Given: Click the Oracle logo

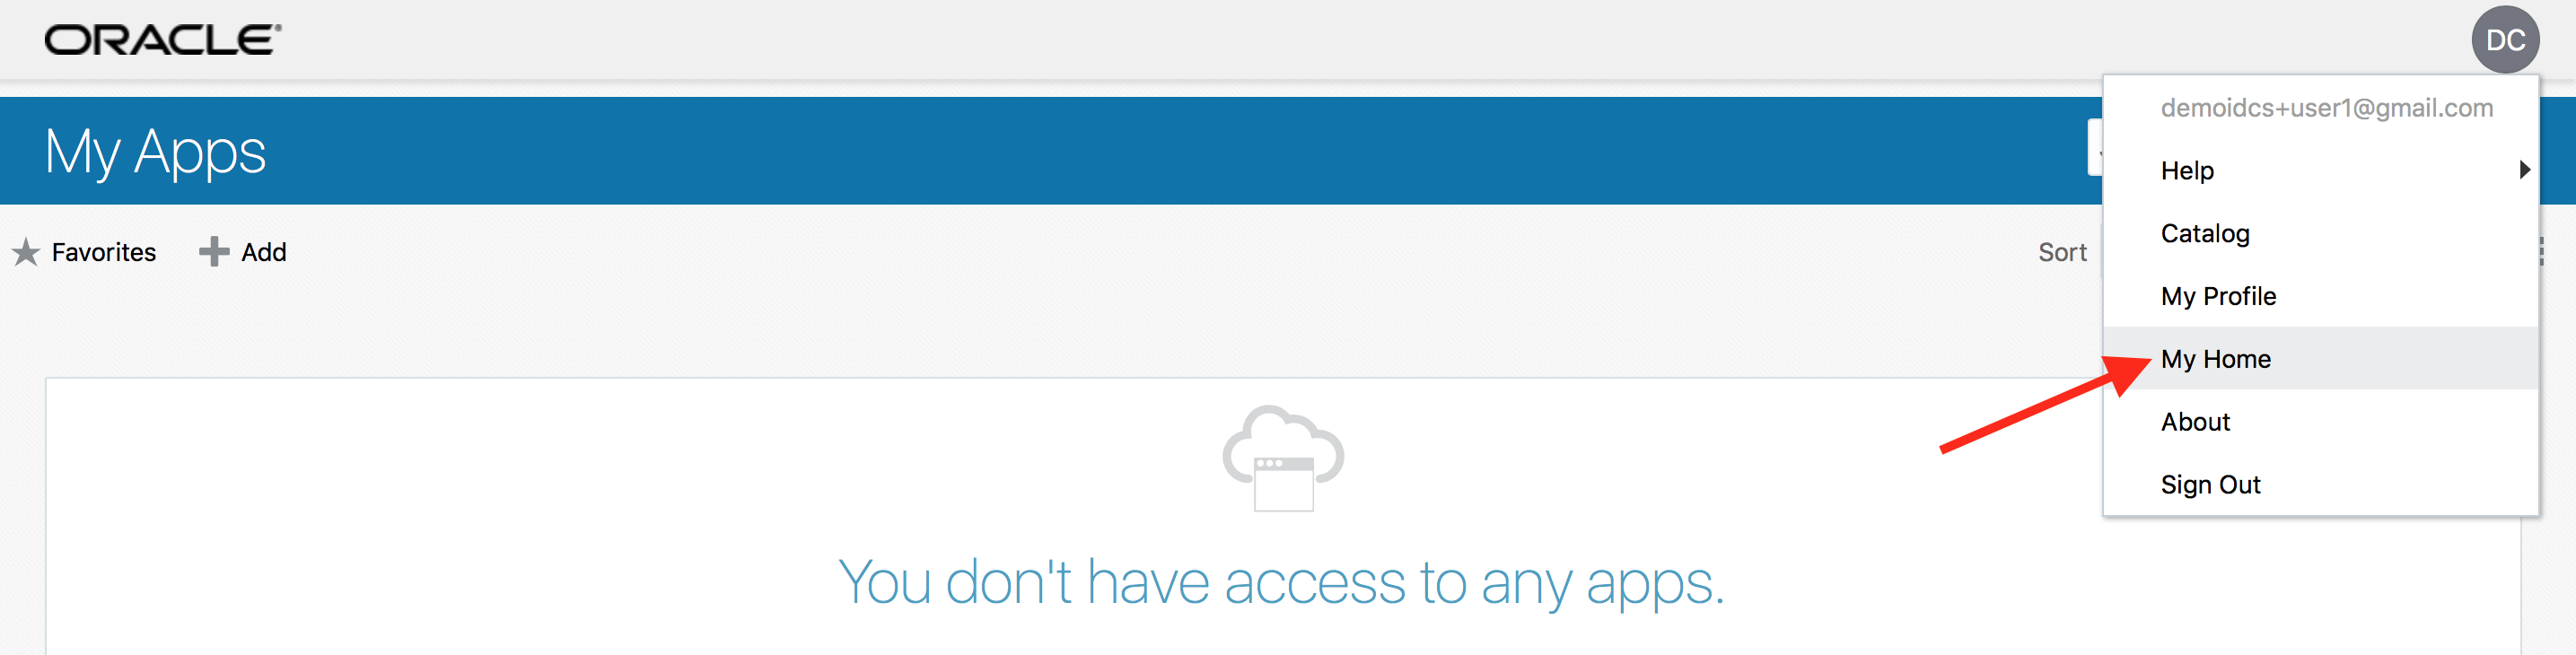Looking at the screenshot, I should (163, 40).
